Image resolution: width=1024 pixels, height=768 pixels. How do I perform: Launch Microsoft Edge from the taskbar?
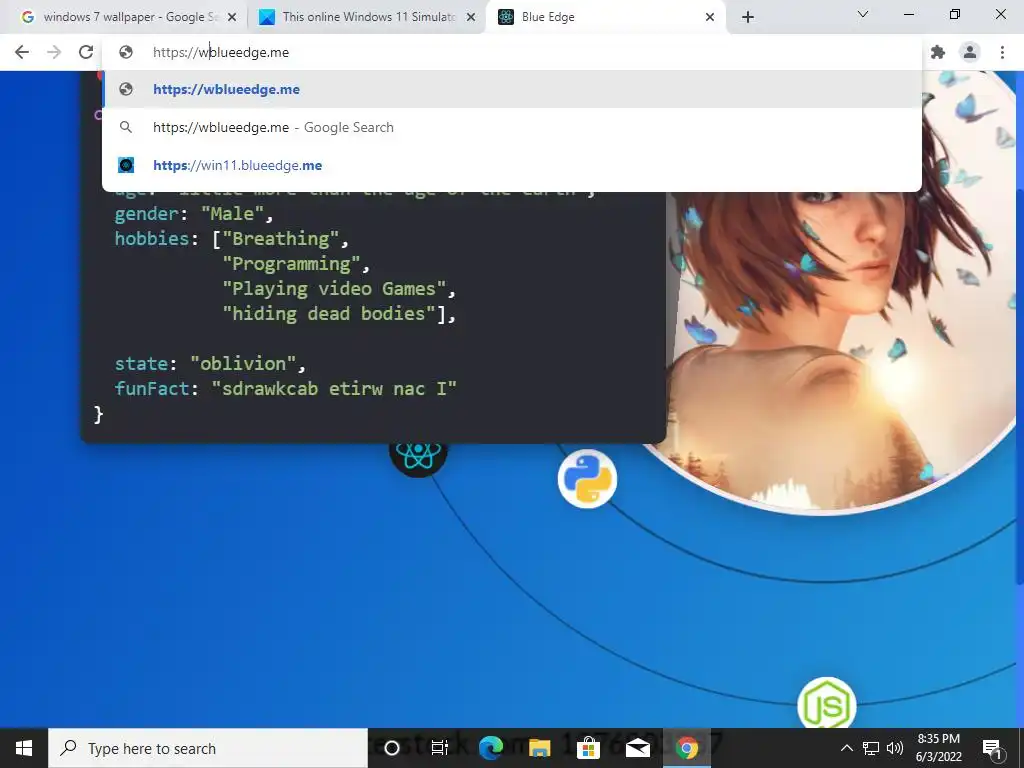(491, 748)
